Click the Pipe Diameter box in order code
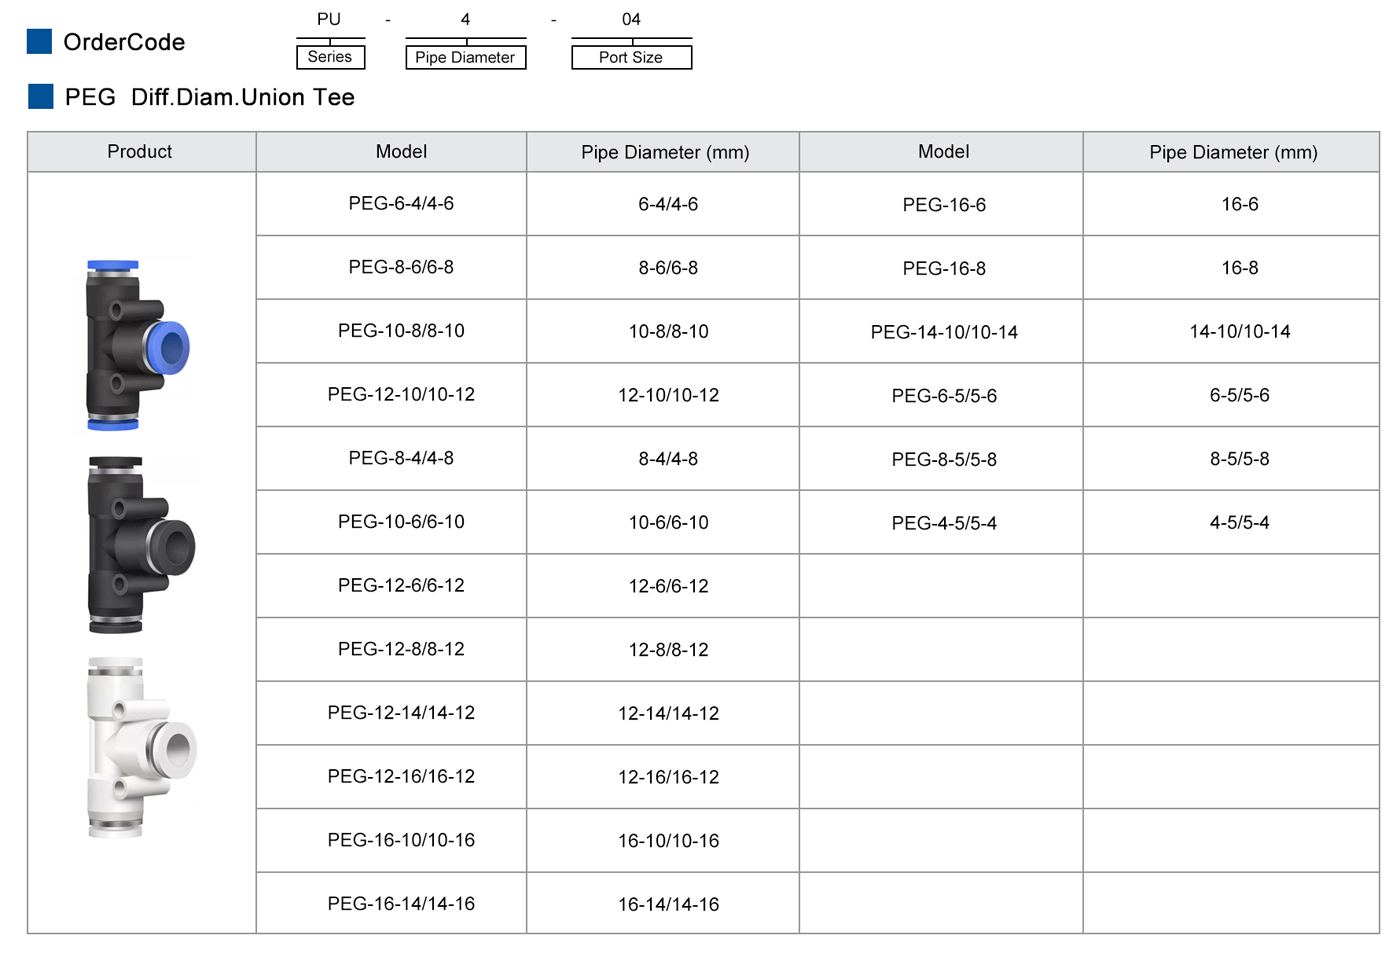Viewport: 1400px width, 970px height. pyautogui.click(x=465, y=58)
